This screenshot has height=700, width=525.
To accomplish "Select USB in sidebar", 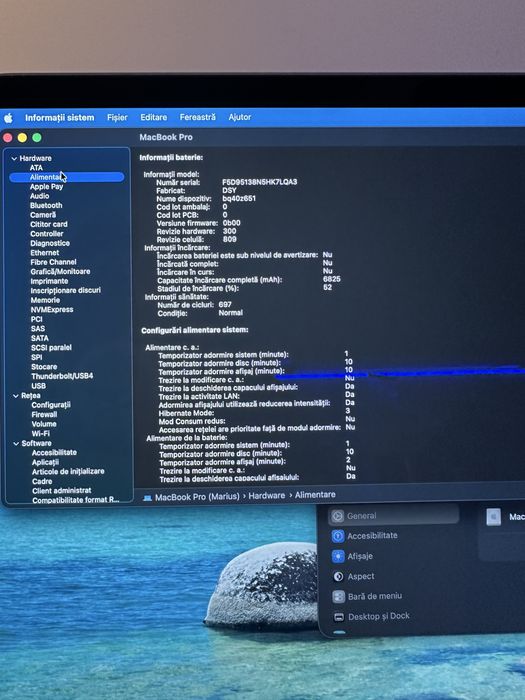I will pos(38,386).
